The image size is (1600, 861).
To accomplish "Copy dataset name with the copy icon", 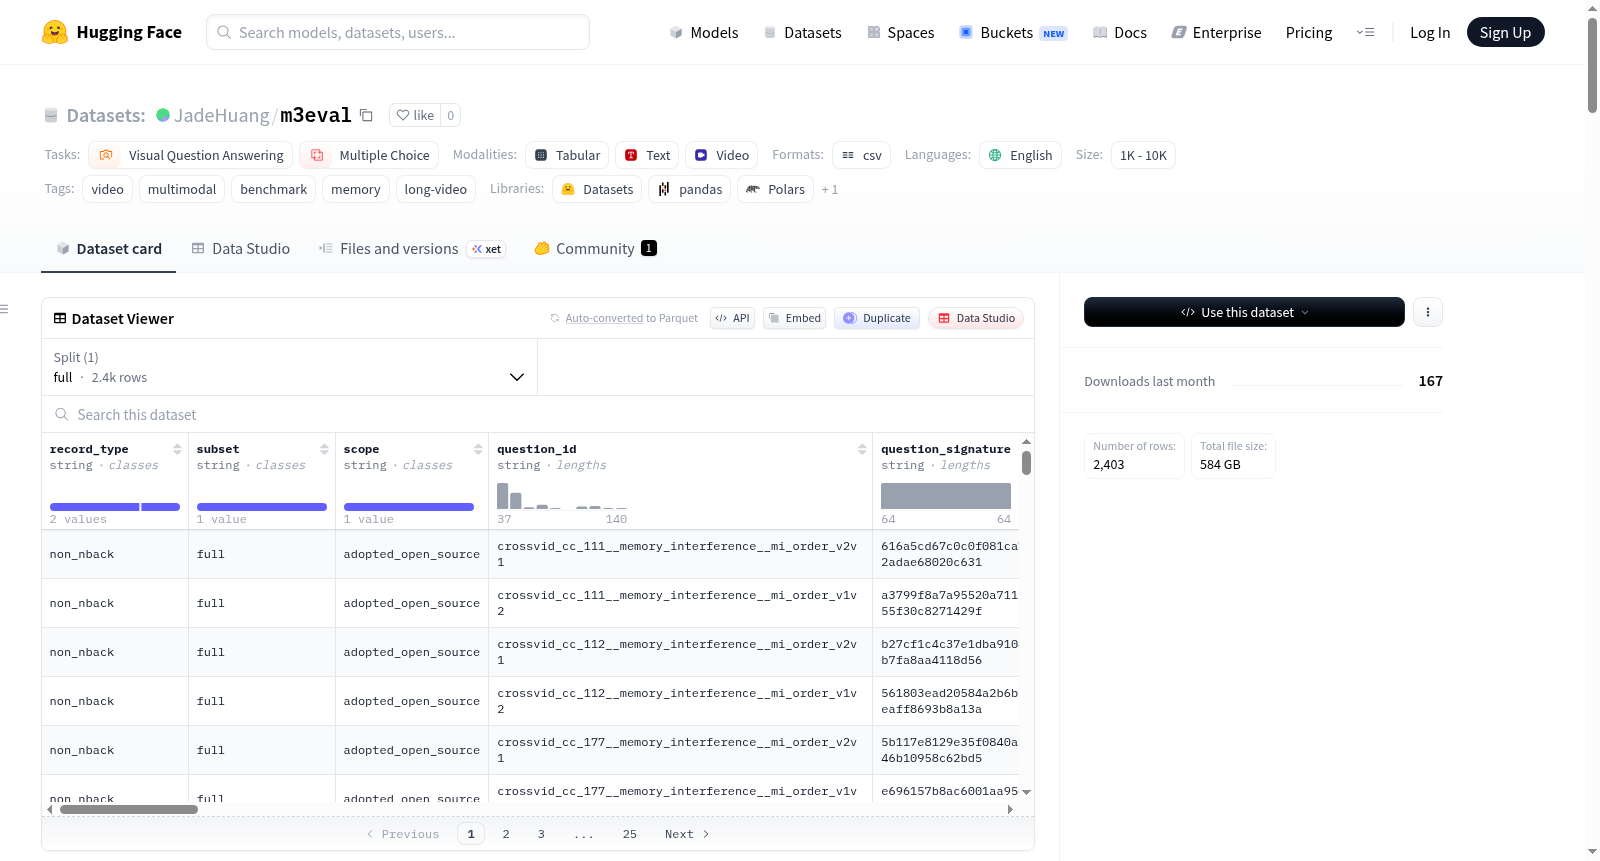I will coord(366,115).
